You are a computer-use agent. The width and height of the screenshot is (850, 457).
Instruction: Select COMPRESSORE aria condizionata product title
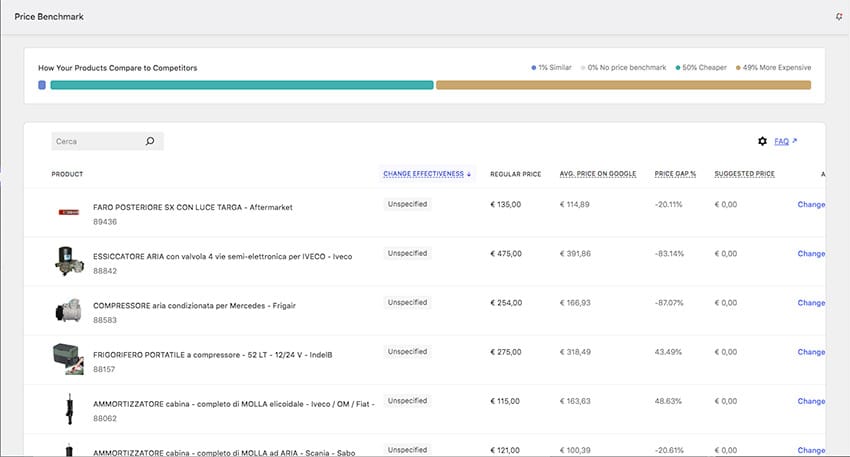pyautogui.click(x=194, y=306)
